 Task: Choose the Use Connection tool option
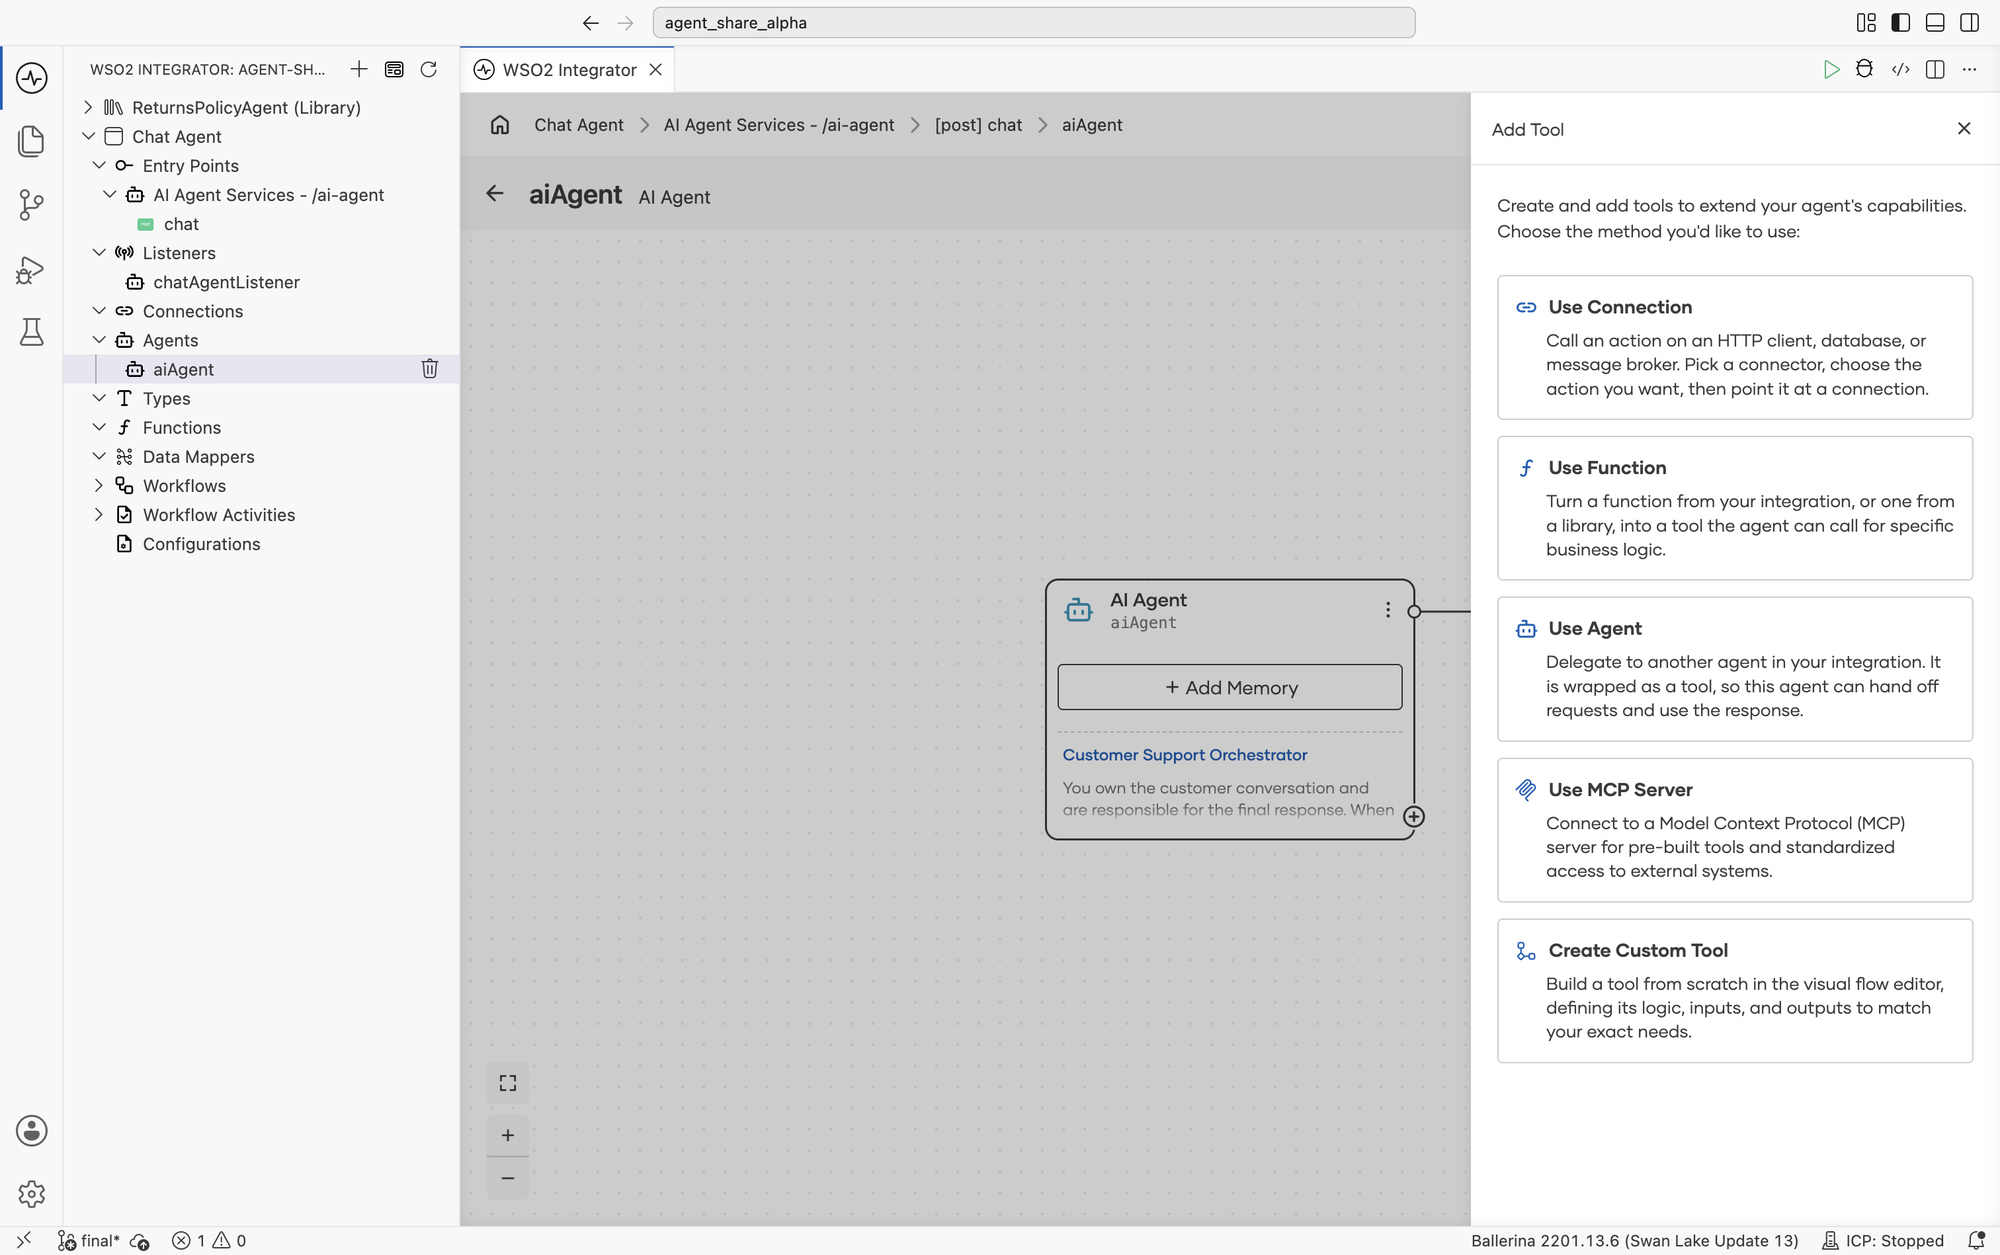click(1735, 347)
